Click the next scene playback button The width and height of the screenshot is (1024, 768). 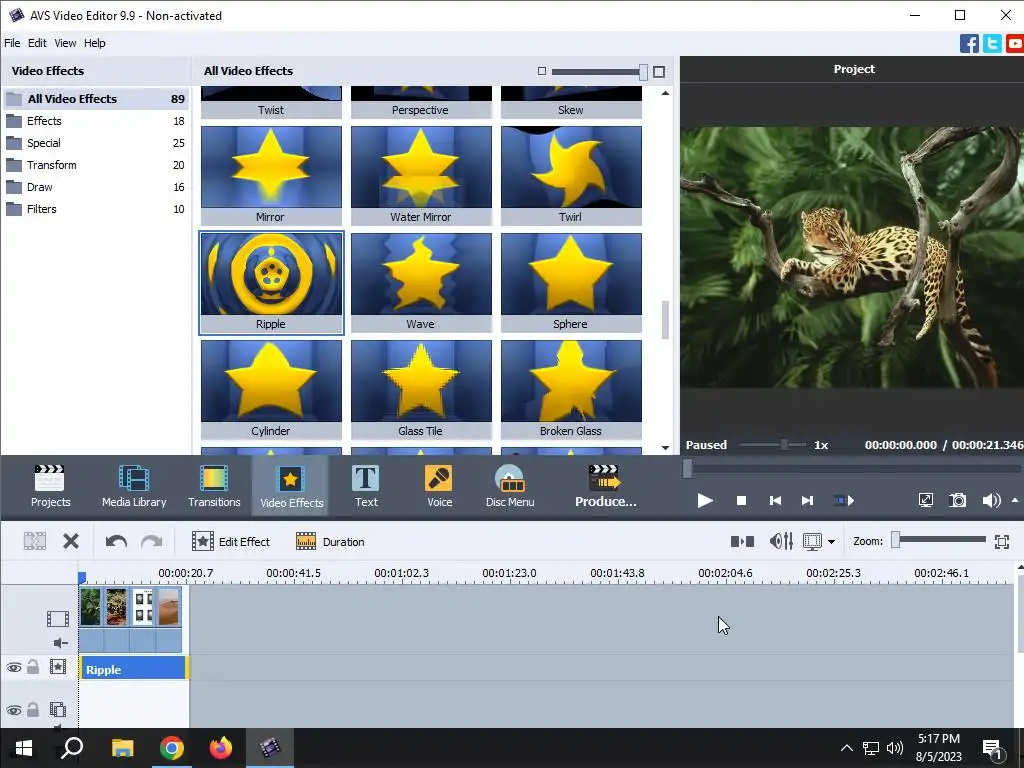pyautogui.click(x=844, y=501)
